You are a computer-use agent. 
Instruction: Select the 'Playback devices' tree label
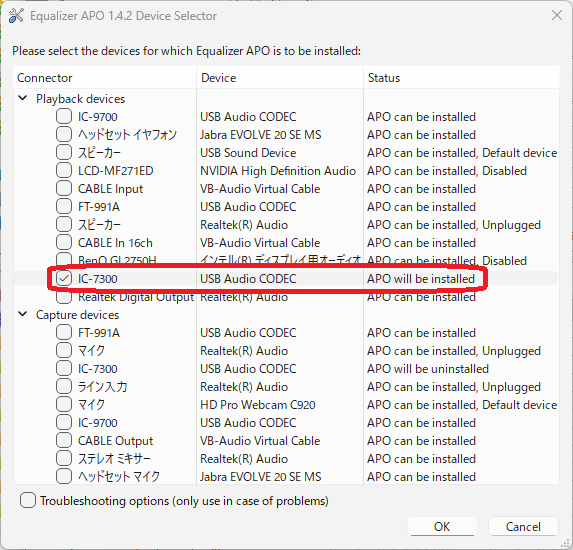pyautogui.click(x=80, y=99)
